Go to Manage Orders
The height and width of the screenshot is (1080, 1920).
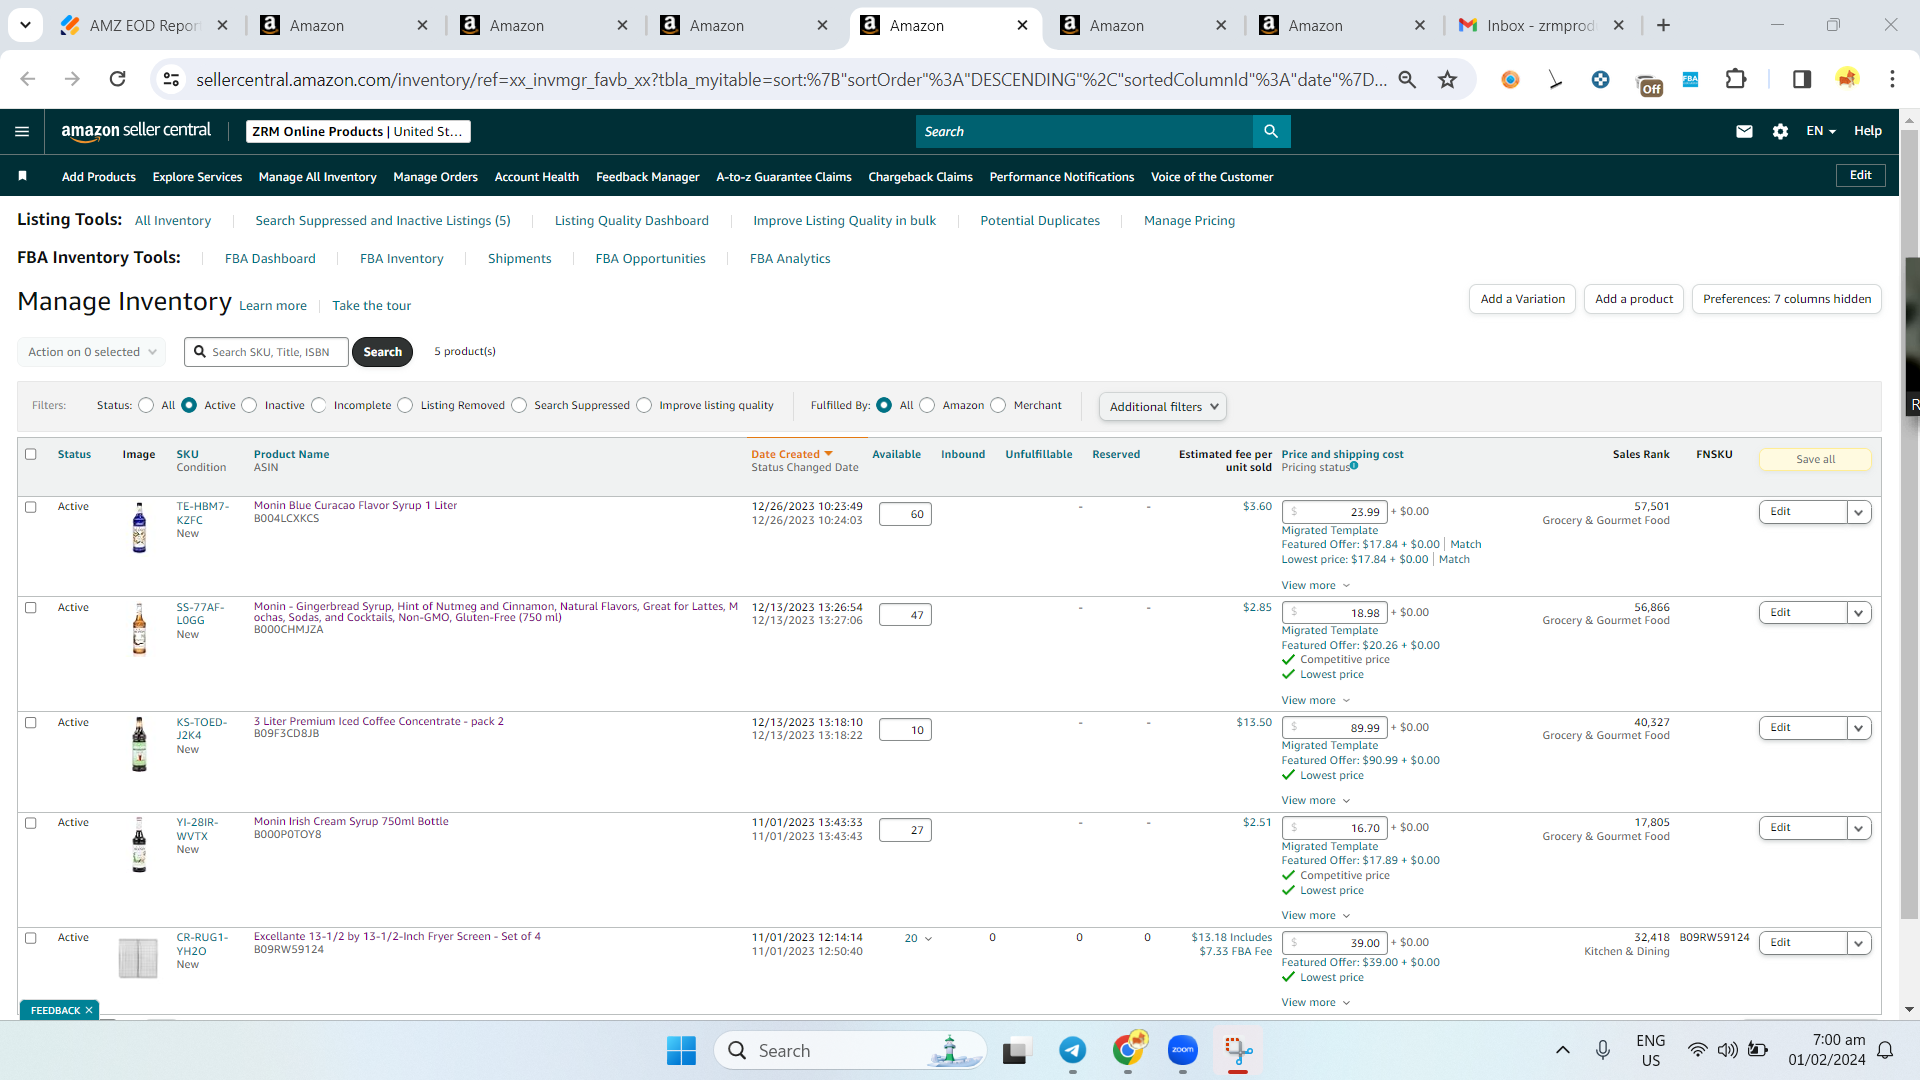pyautogui.click(x=436, y=176)
